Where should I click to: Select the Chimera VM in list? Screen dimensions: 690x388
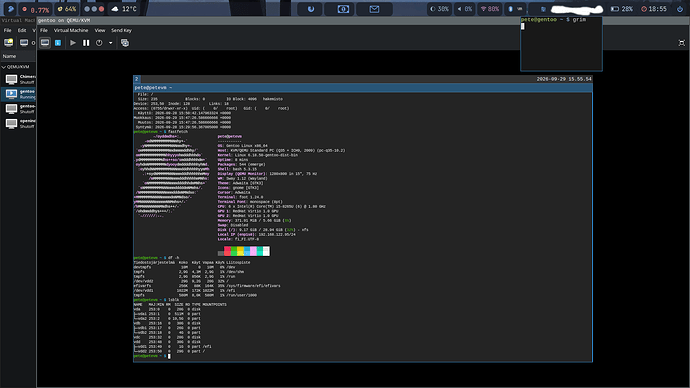(19, 79)
